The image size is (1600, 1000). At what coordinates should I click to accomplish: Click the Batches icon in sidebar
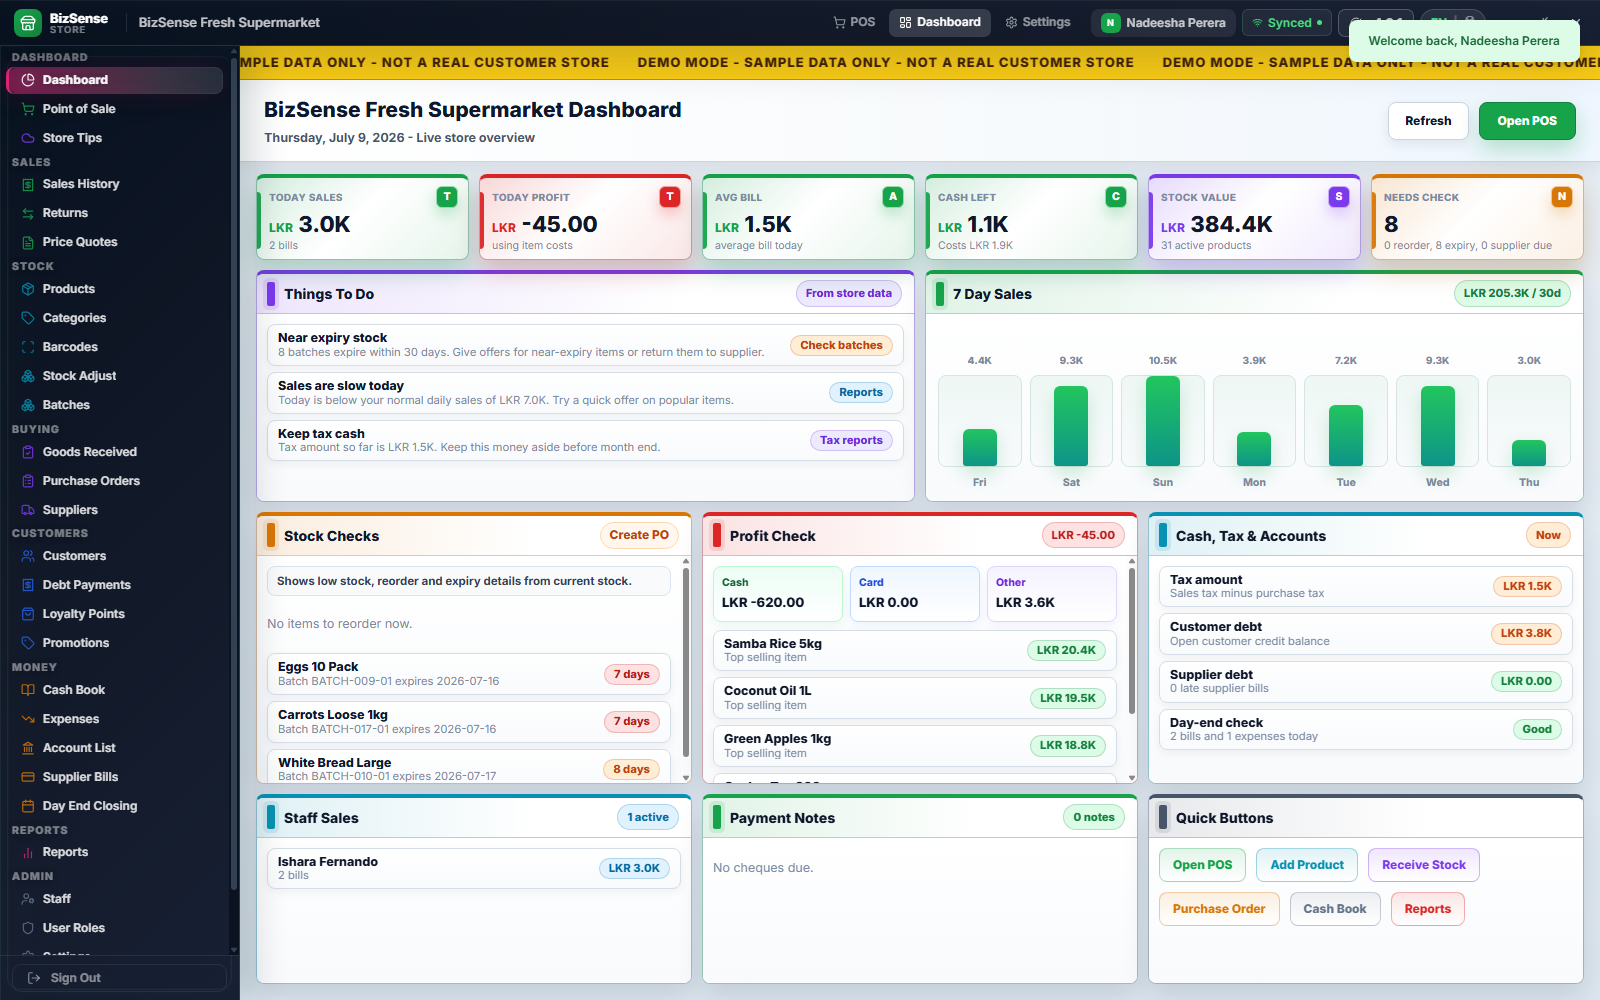28,405
